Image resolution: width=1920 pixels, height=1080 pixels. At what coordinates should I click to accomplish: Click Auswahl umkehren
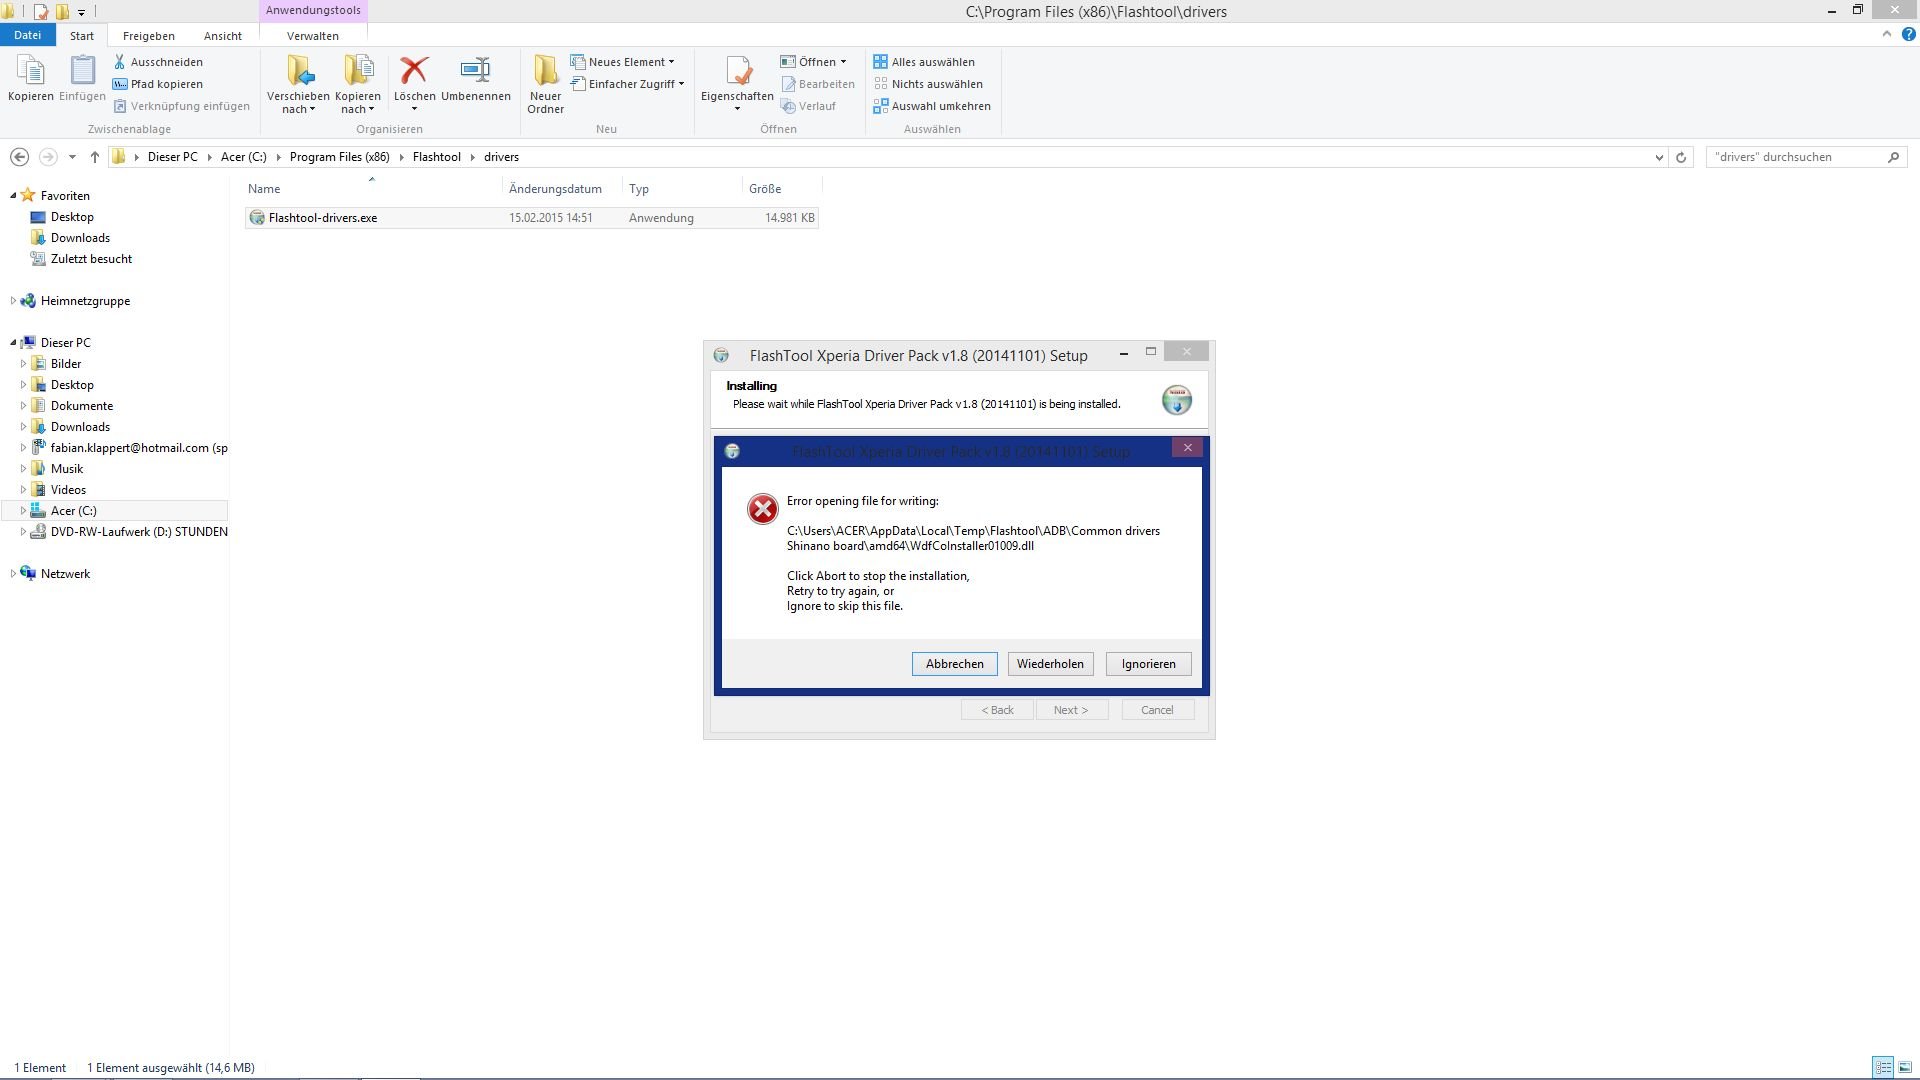click(932, 106)
